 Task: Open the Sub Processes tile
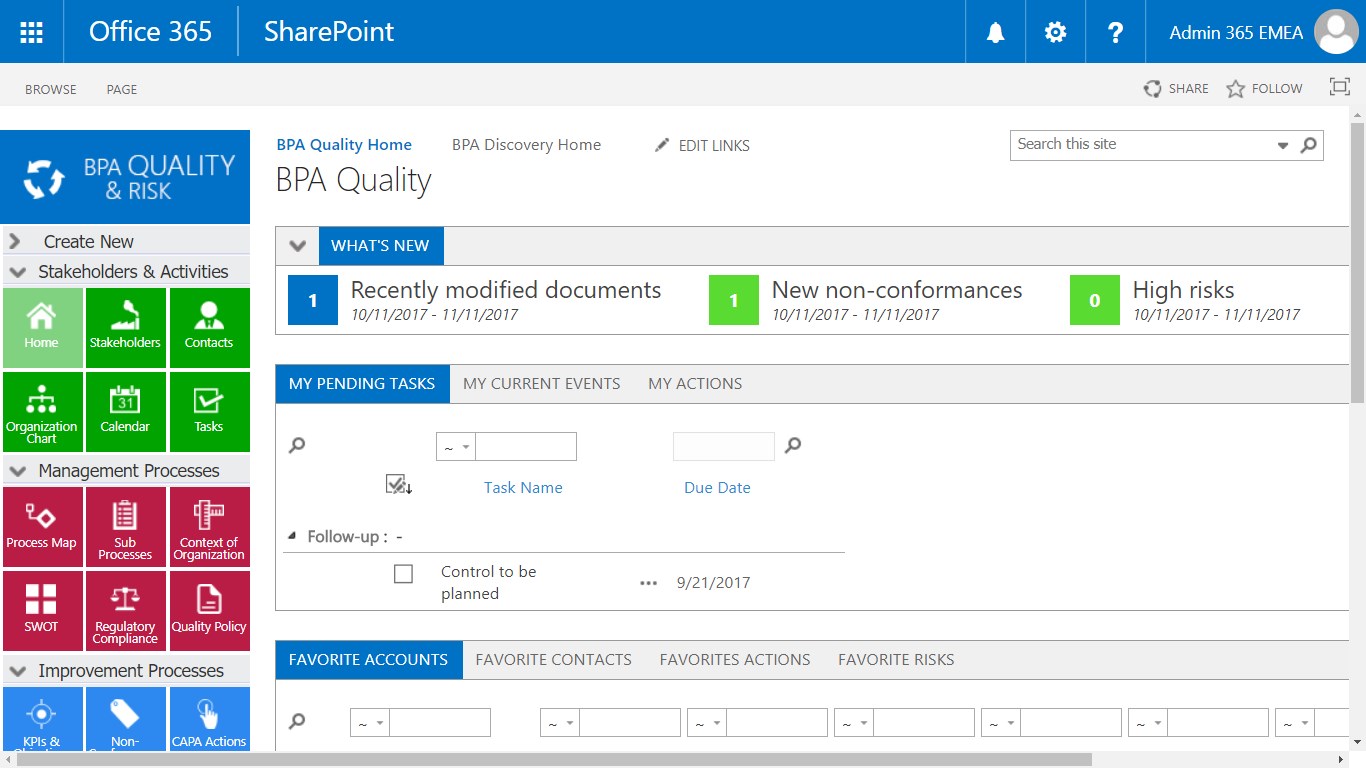coord(125,527)
